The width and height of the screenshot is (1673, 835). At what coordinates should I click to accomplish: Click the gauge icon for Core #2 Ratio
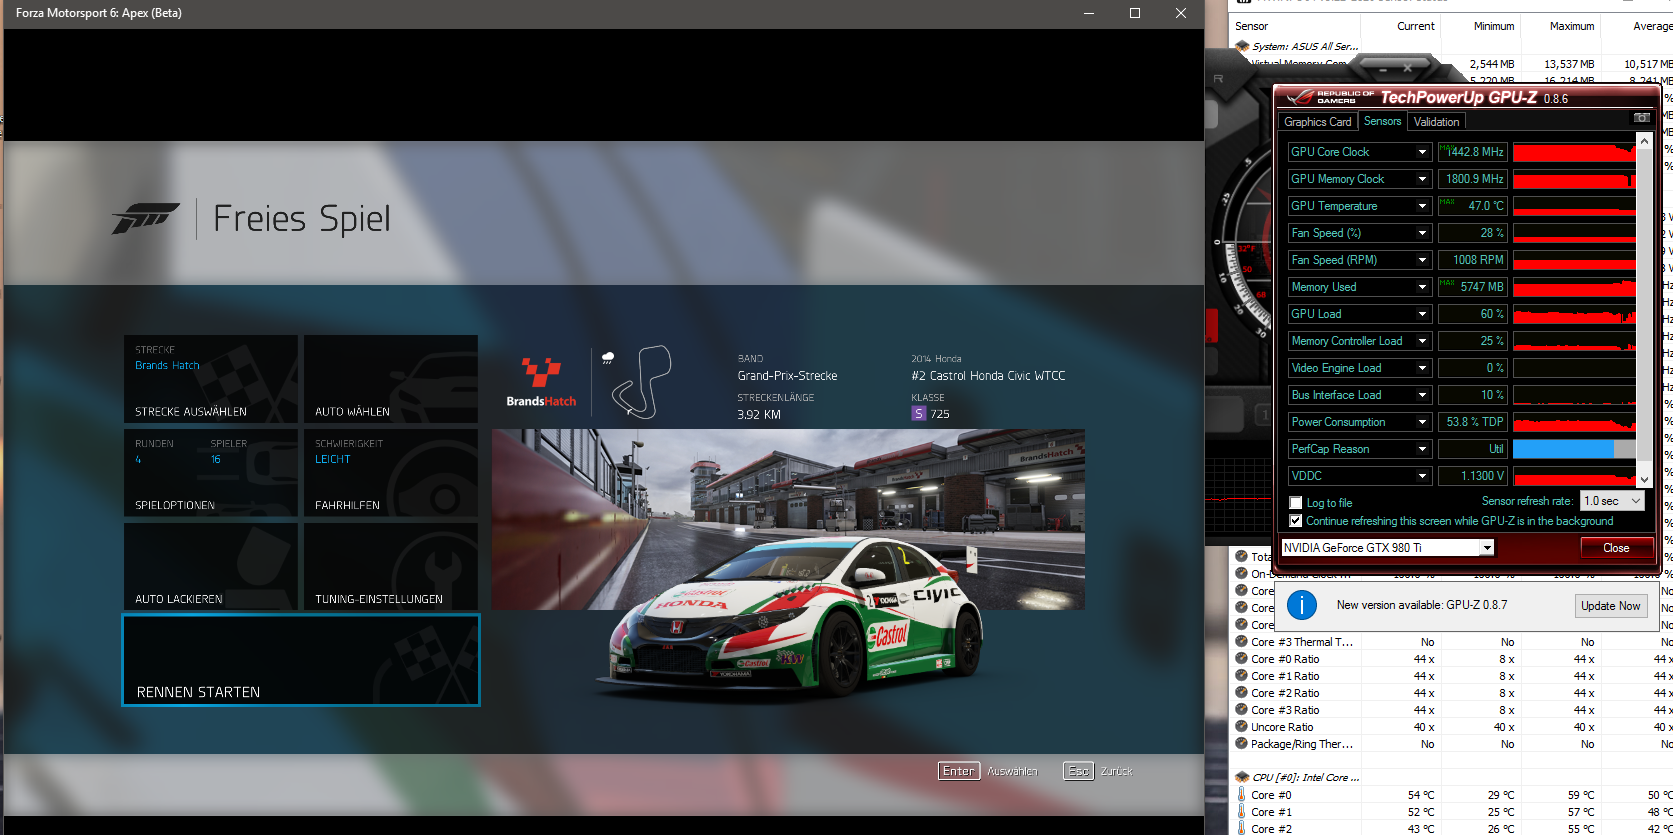click(x=1241, y=693)
